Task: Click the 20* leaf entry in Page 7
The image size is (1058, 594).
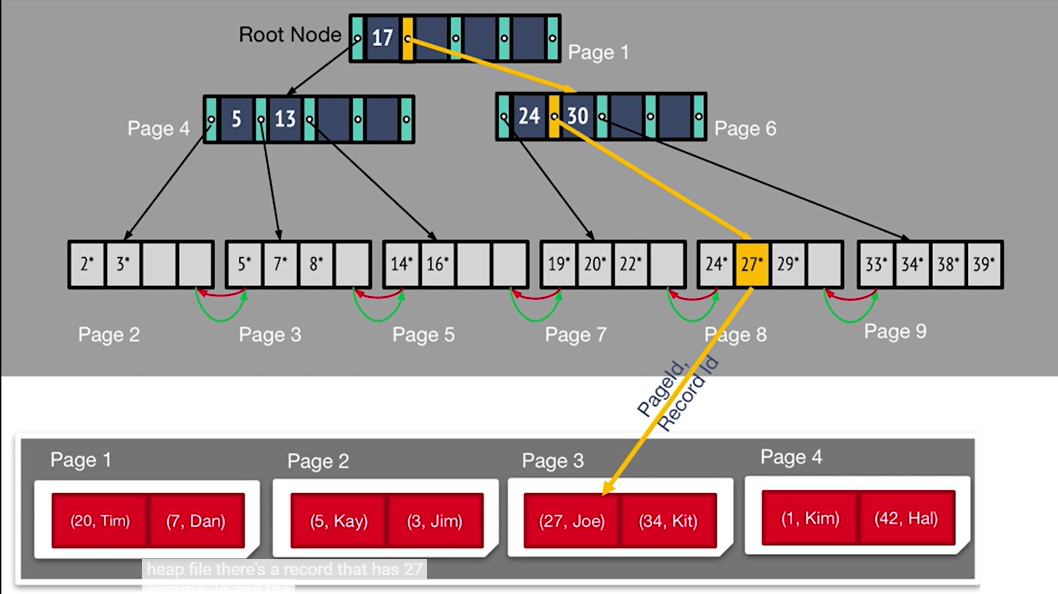Action: [x=595, y=265]
